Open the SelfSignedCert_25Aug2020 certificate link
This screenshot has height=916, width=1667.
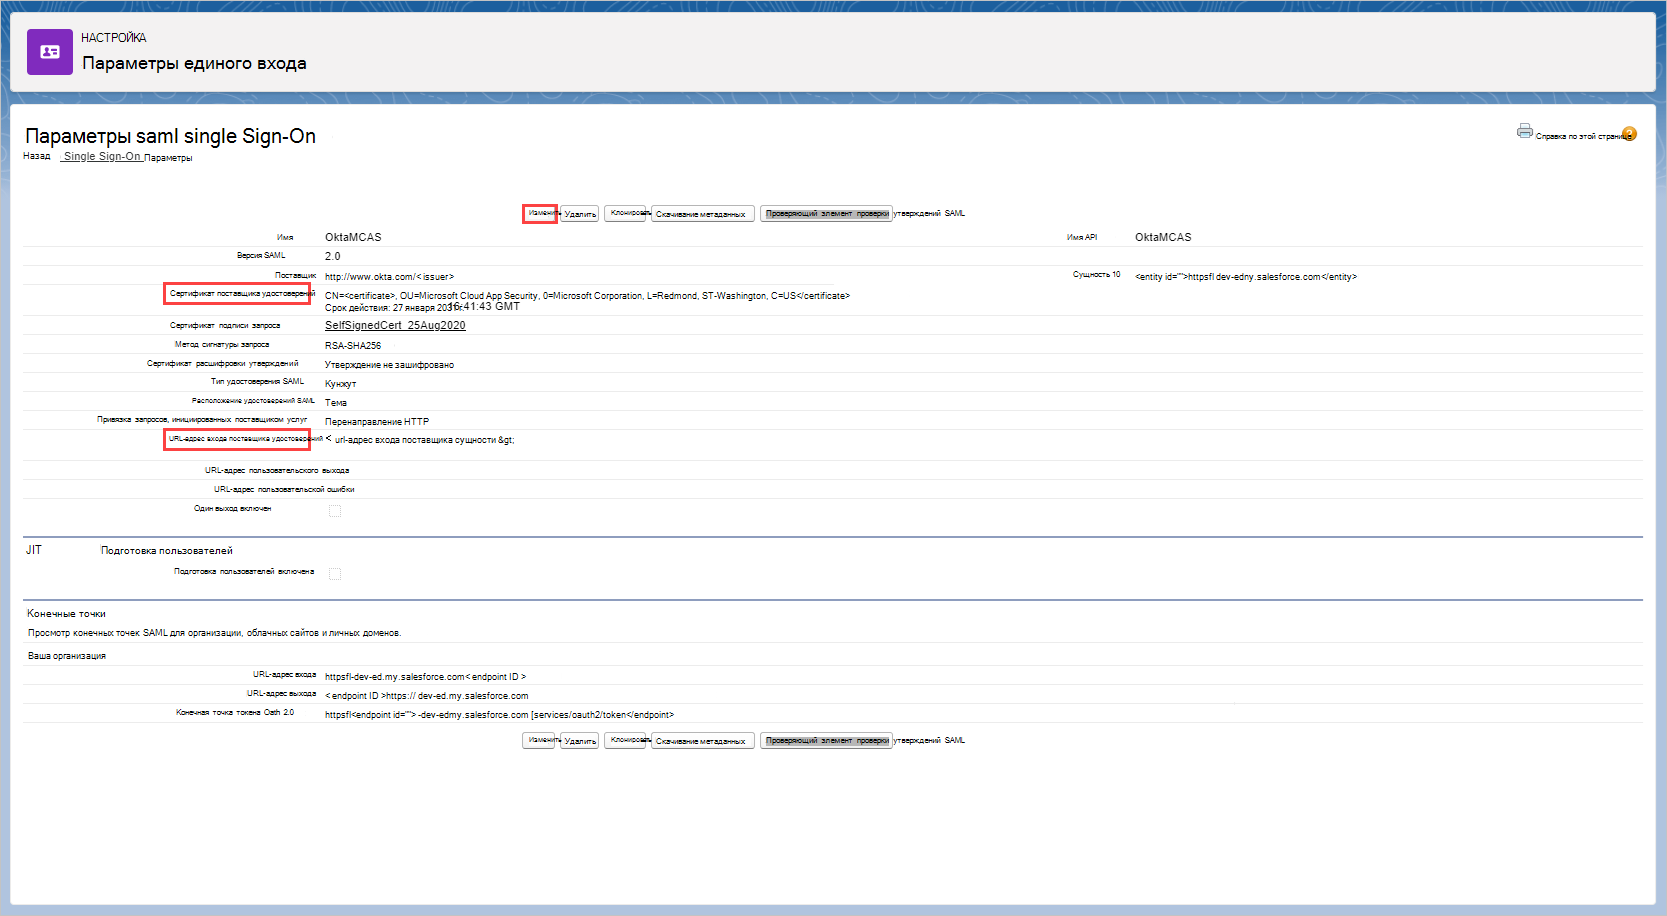click(x=395, y=326)
